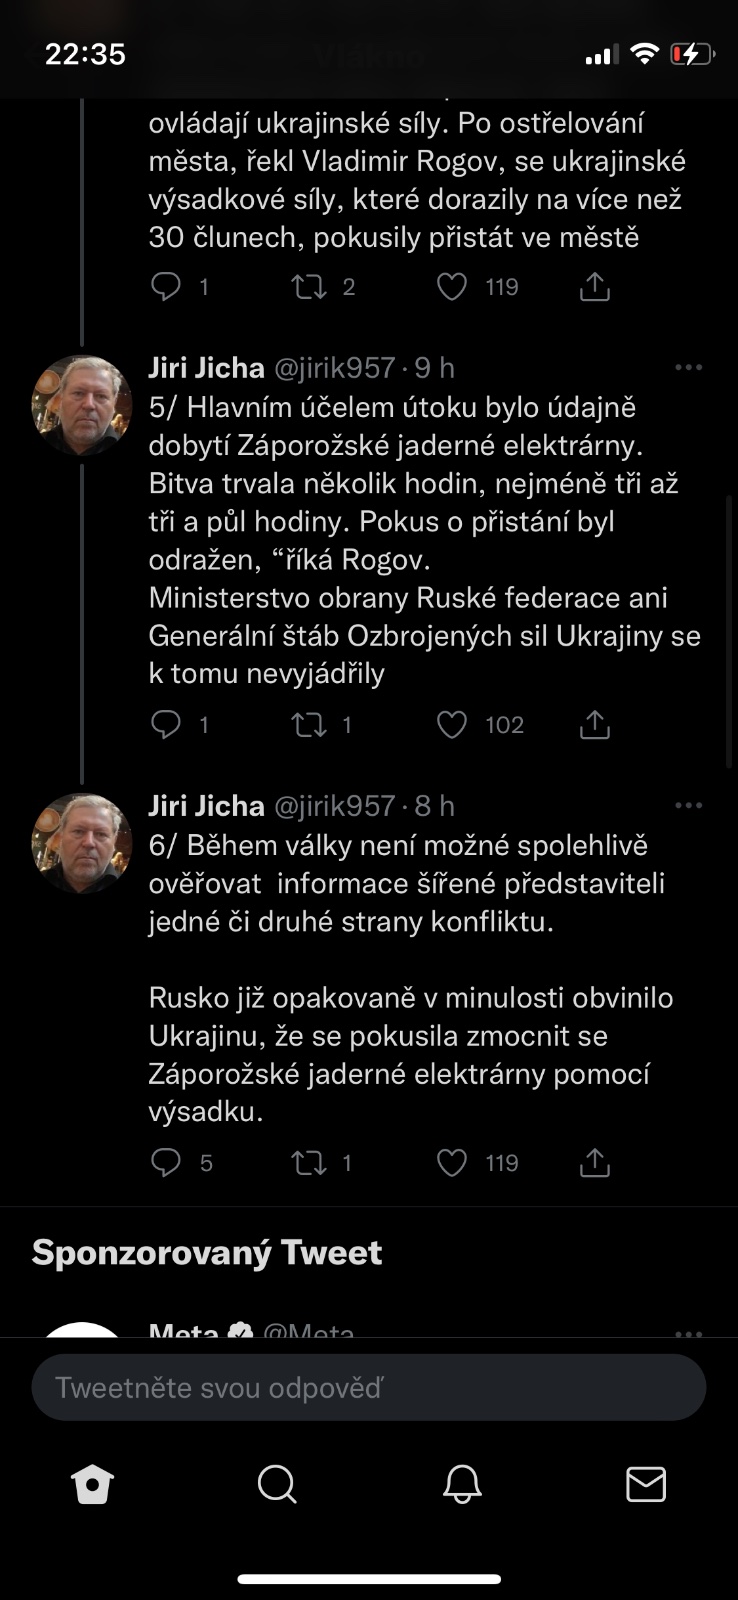Open more options for tweet 5/
This screenshot has height=1600, width=738.
coord(689,368)
